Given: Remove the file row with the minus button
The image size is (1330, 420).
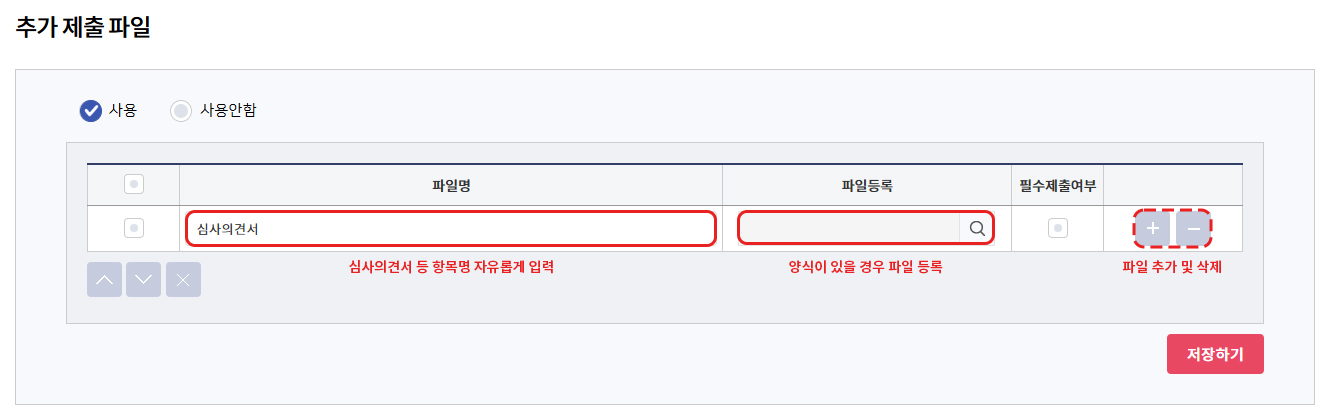Looking at the screenshot, I should 1193,229.
